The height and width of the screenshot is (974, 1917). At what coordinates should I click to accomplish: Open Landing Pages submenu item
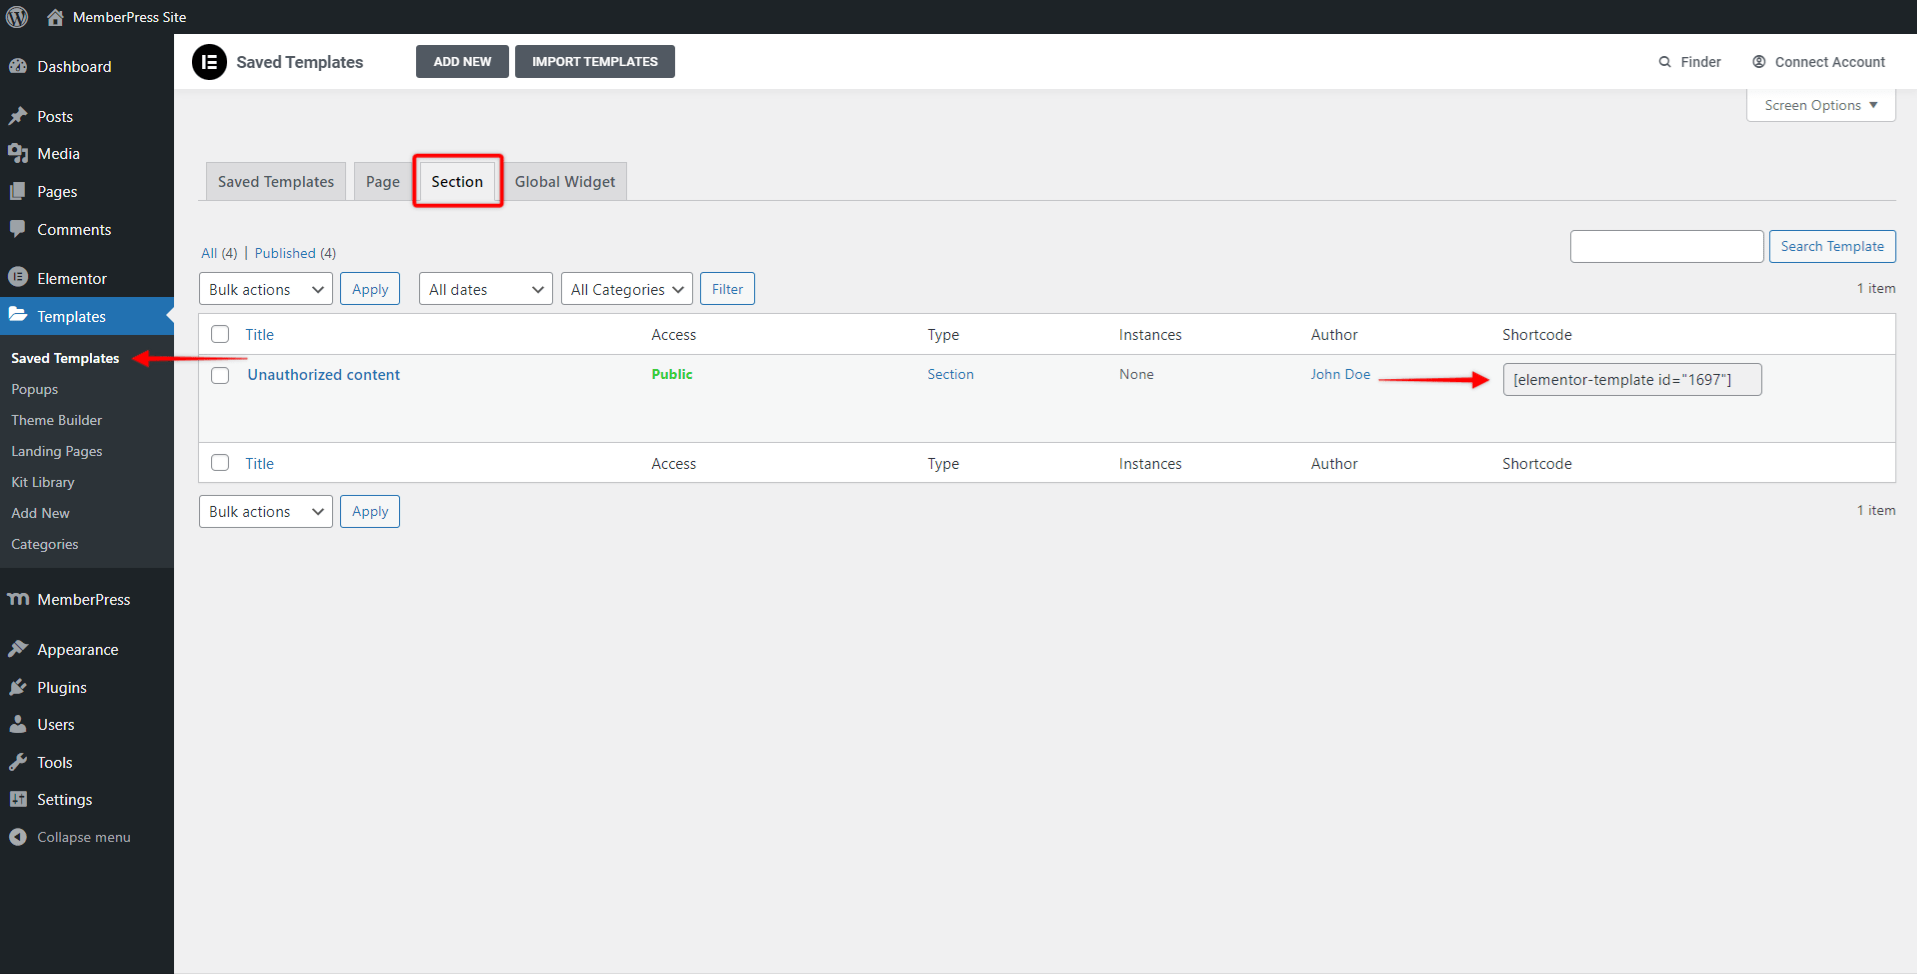(57, 451)
